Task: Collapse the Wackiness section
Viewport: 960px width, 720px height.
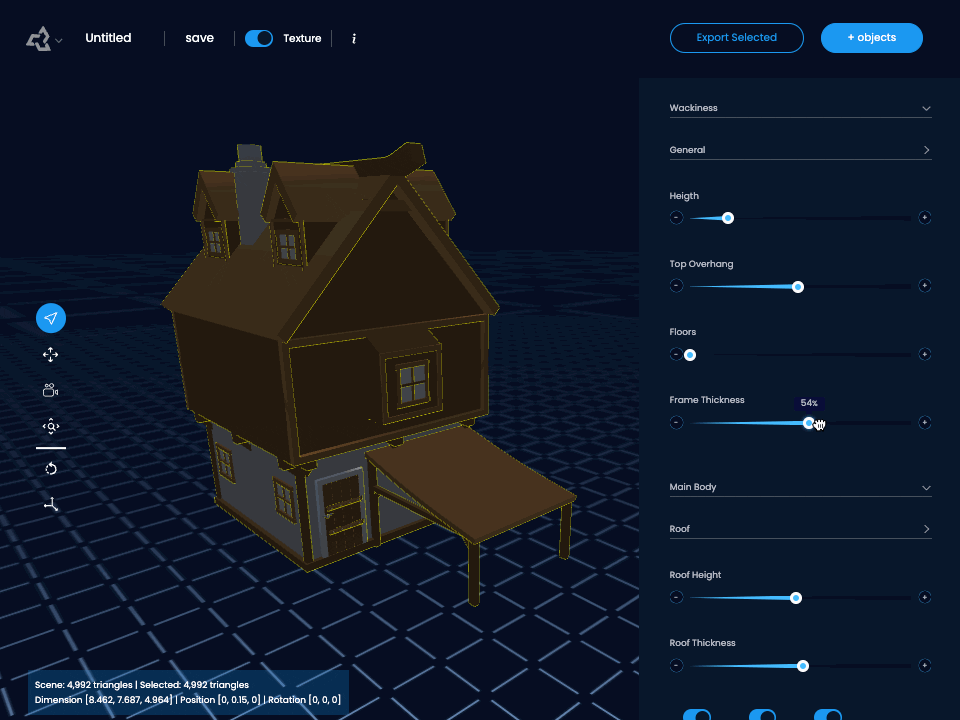Action: (x=926, y=108)
